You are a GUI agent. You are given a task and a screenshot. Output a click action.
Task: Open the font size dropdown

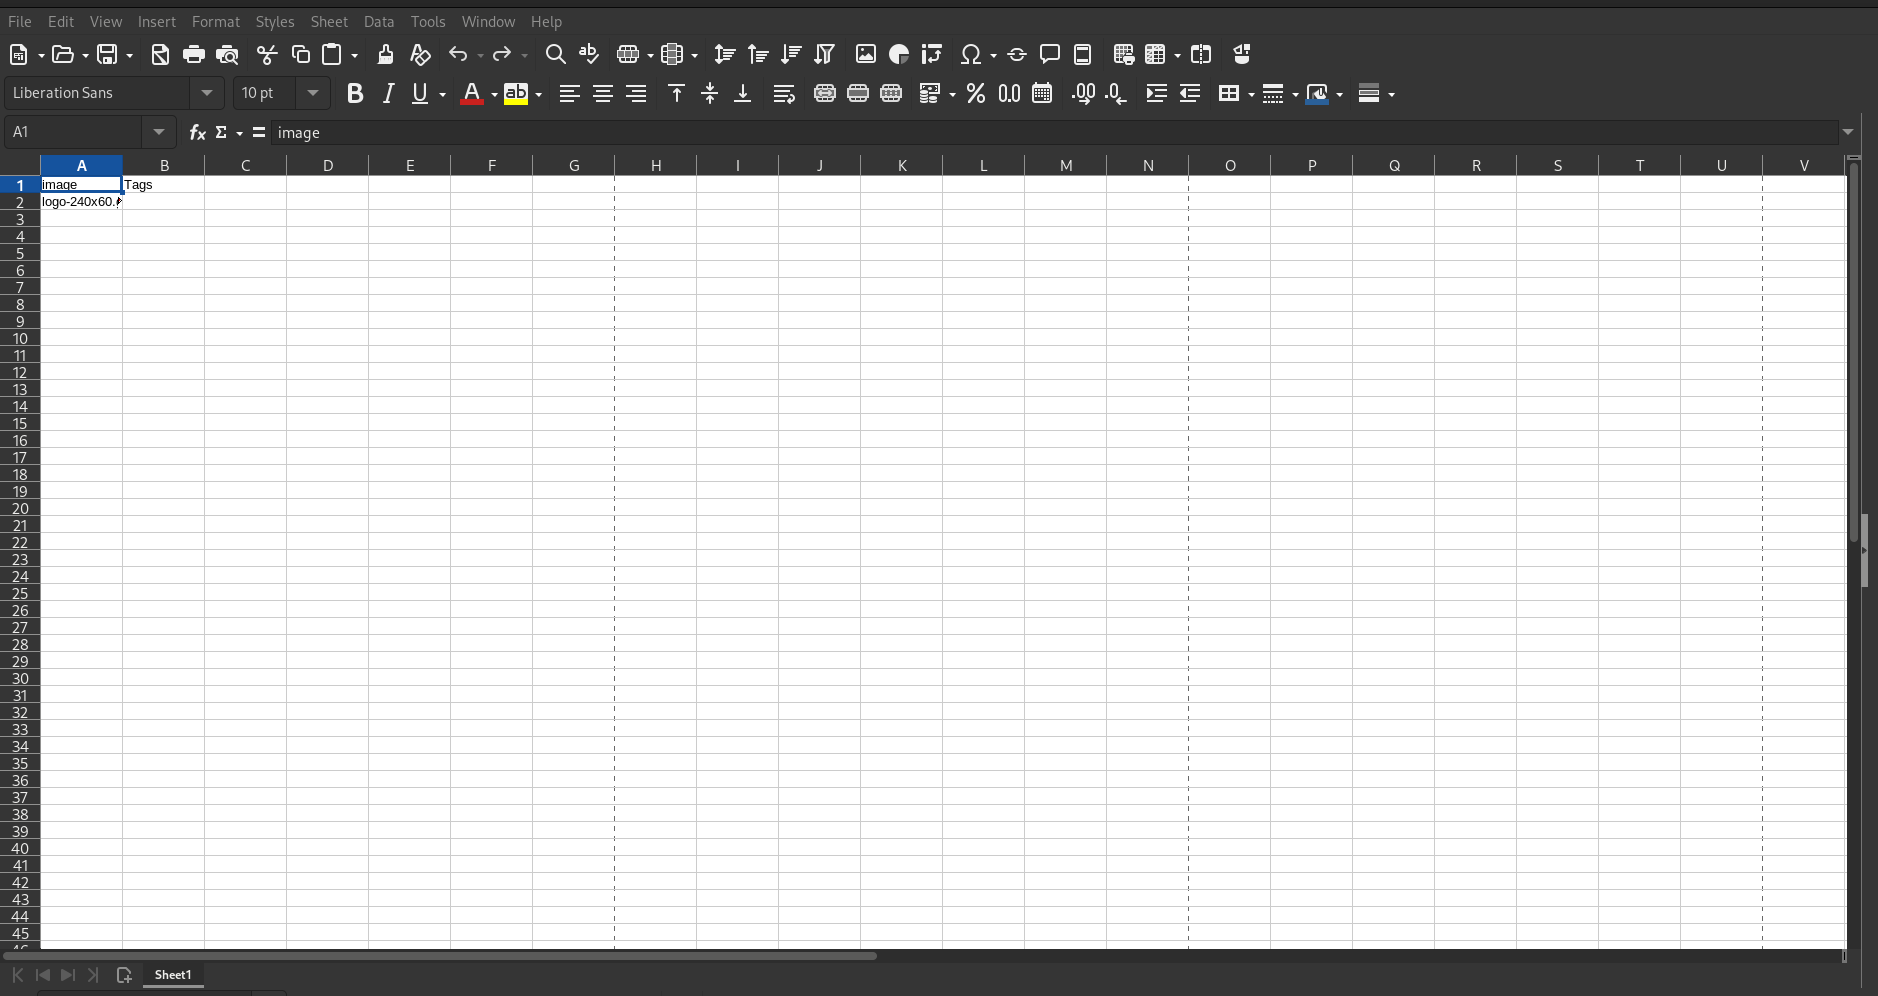point(313,93)
